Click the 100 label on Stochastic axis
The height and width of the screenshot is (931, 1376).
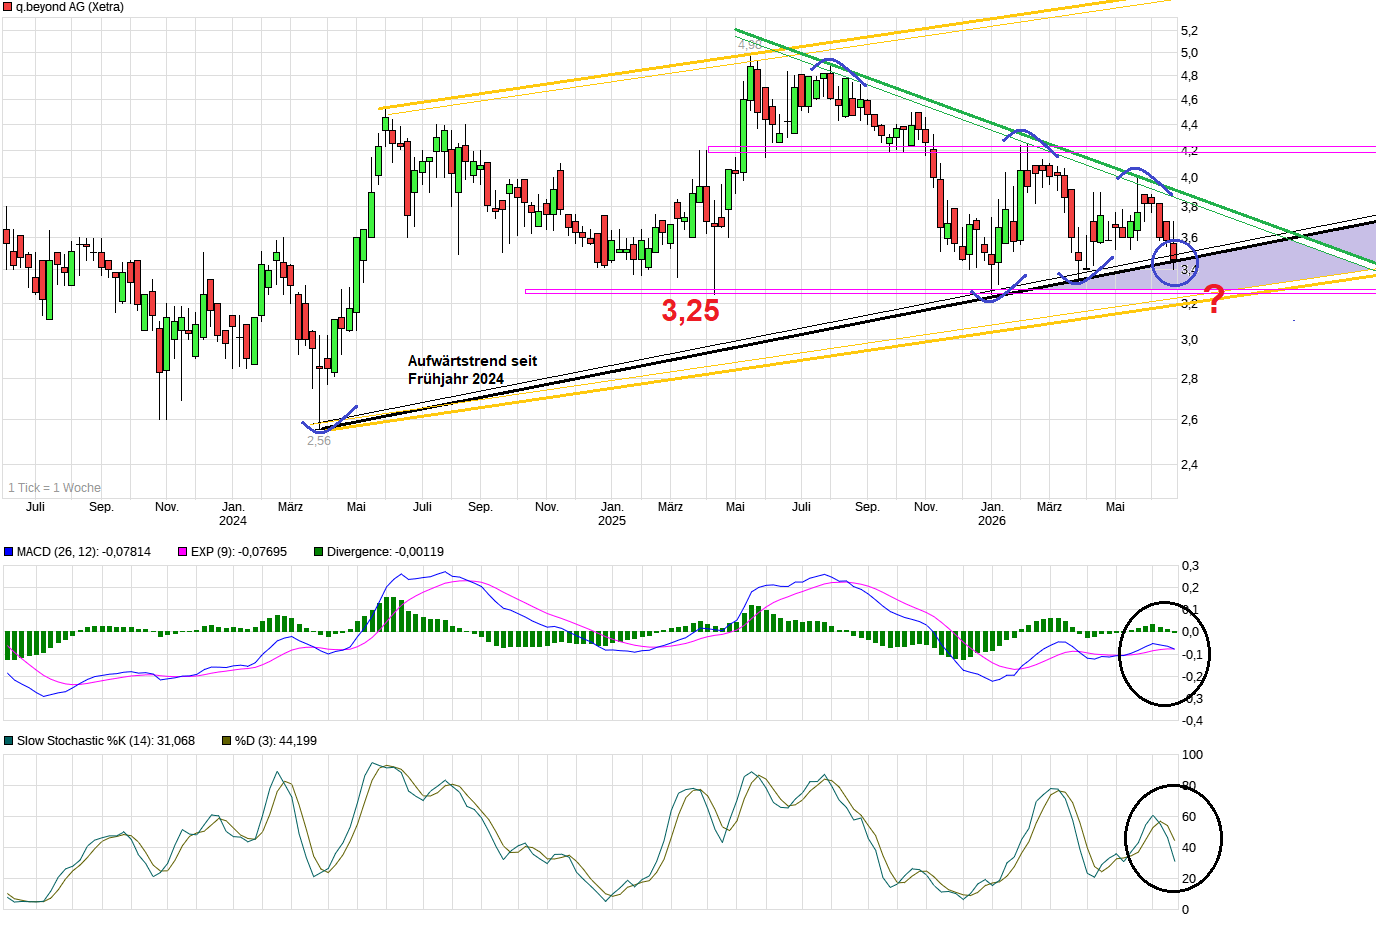coord(1192,755)
